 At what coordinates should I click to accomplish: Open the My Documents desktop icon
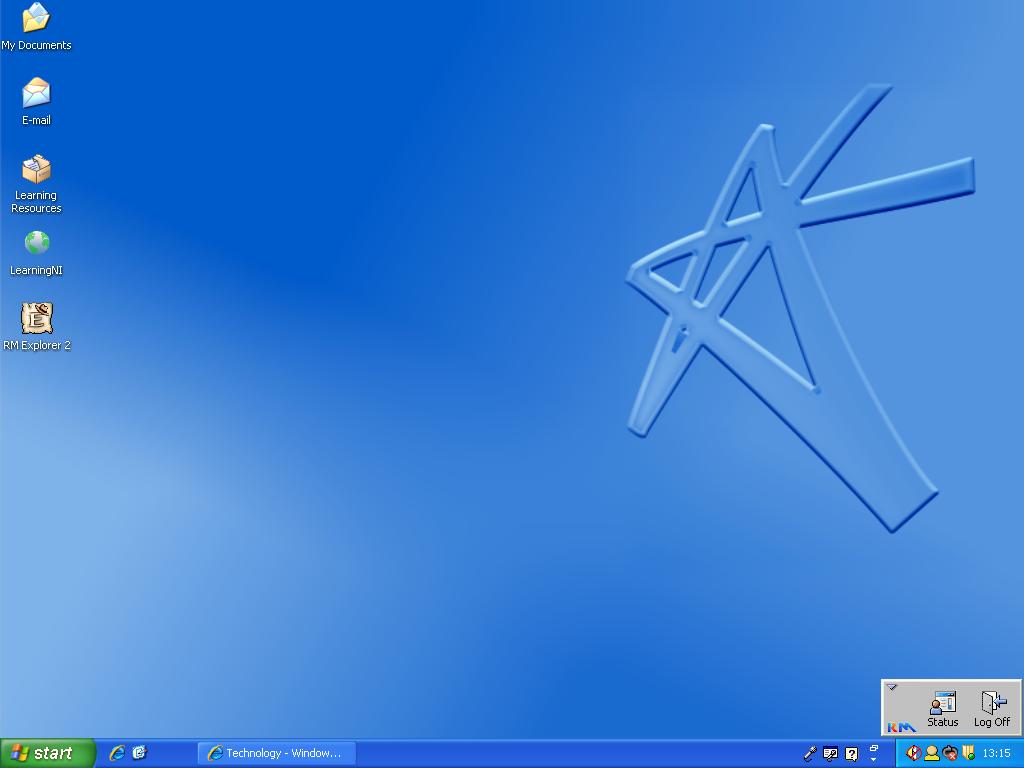point(36,19)
